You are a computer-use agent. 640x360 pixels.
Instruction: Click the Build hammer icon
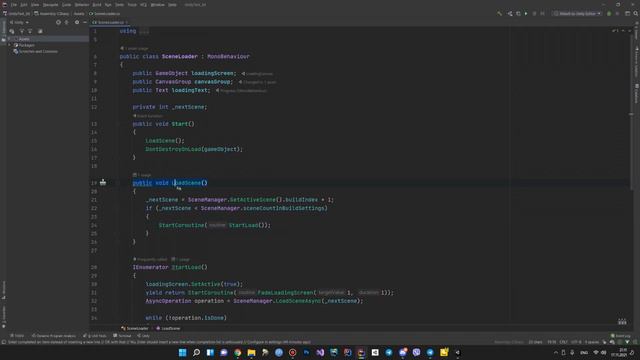[x=499, y=13]
